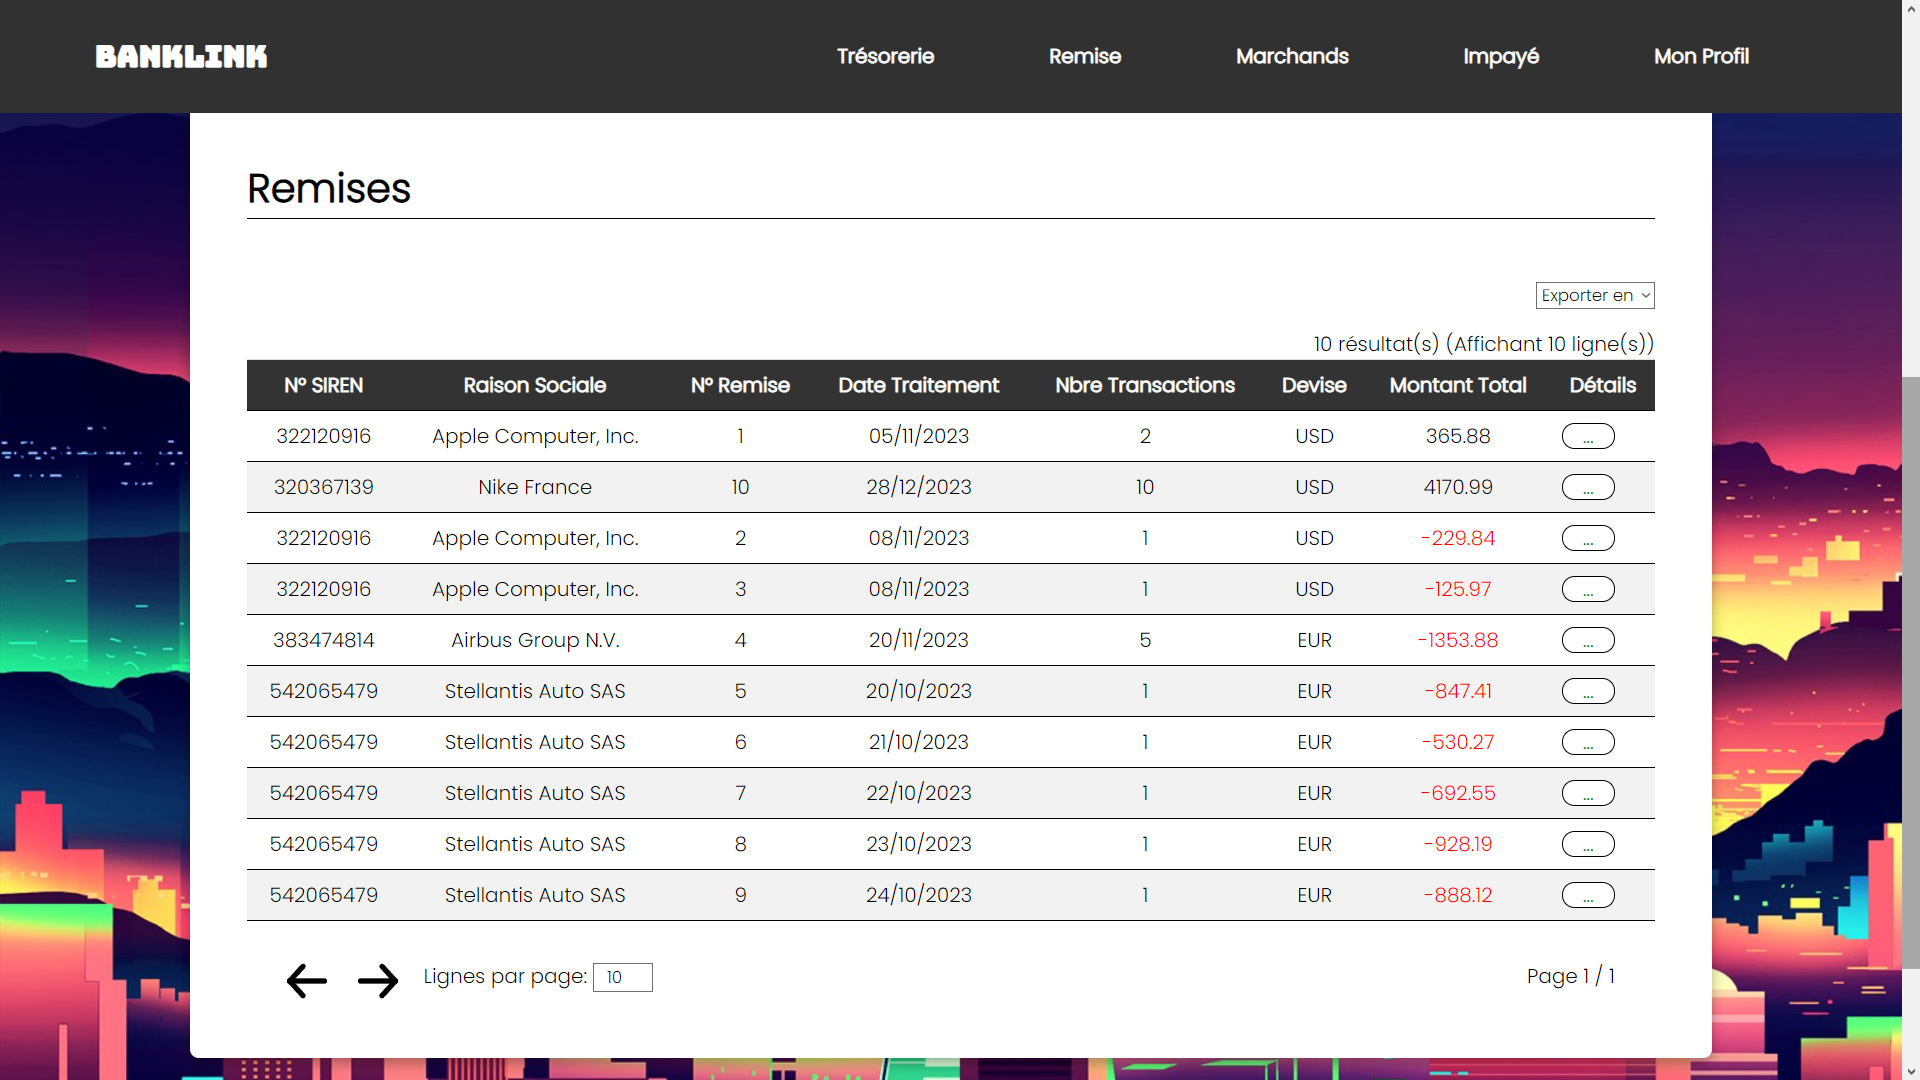The height and width of the screenshot is (1080, 1920).
Task: Click the 10 résultat(s) summary text
Action: pos(1484,344)
